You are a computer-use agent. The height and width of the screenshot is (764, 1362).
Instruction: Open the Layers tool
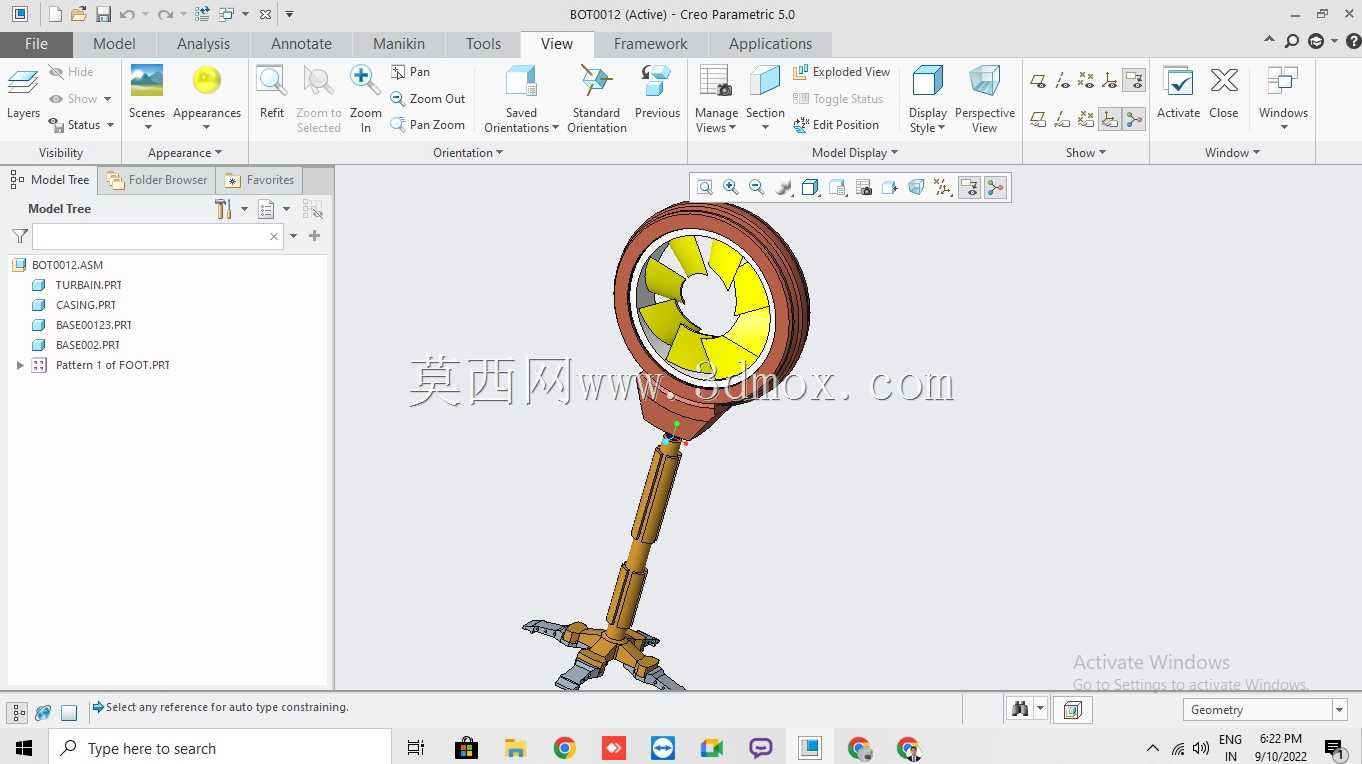pos(23,94)
